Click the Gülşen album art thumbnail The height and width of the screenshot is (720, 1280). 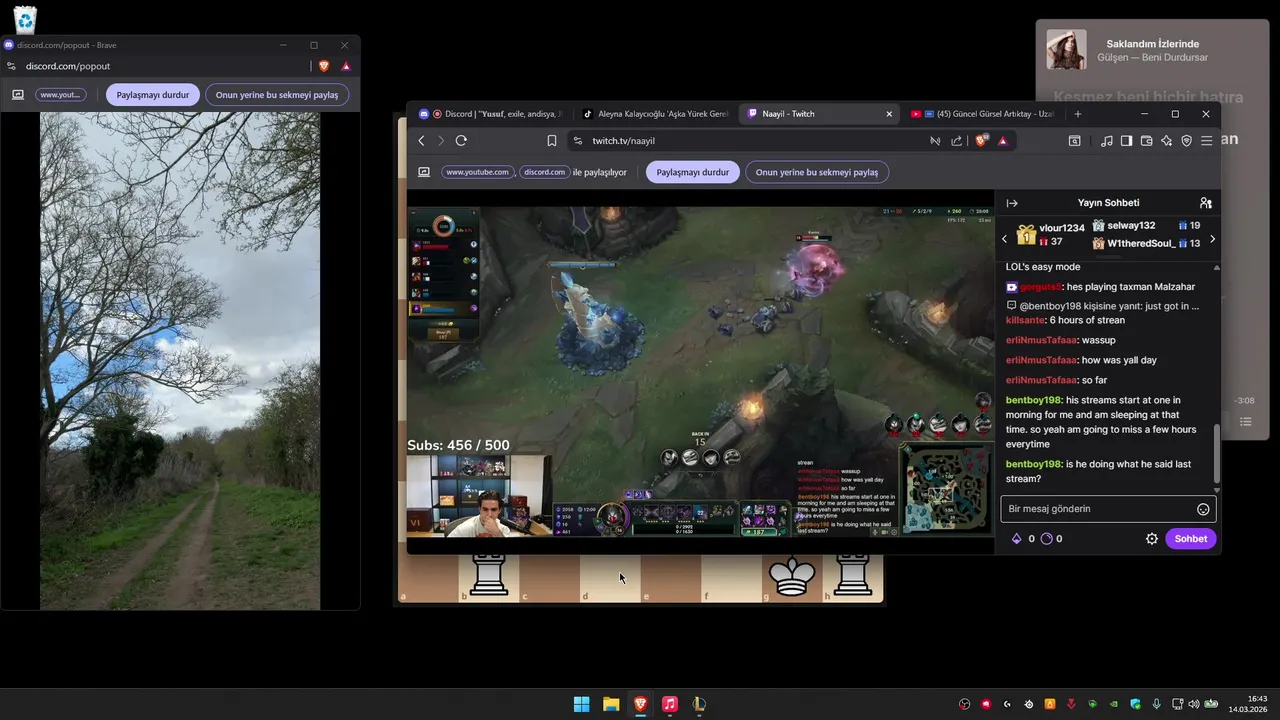tap(1066, 50)
